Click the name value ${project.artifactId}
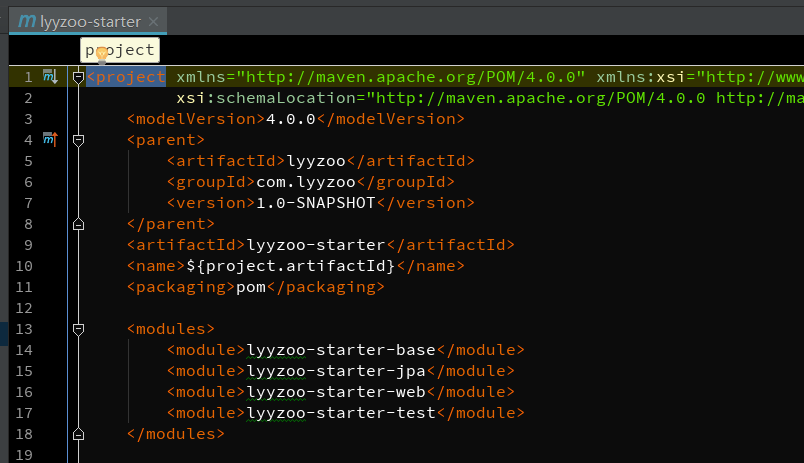This screenshot has width=804, height=463. tap(291, 266)
